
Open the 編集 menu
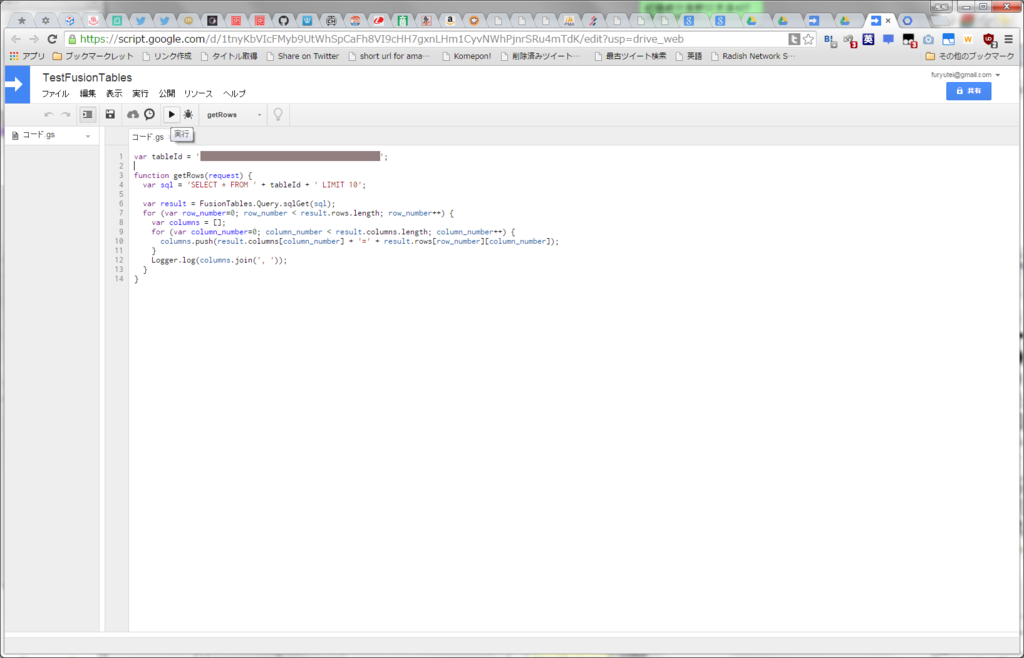coord(88,94)
